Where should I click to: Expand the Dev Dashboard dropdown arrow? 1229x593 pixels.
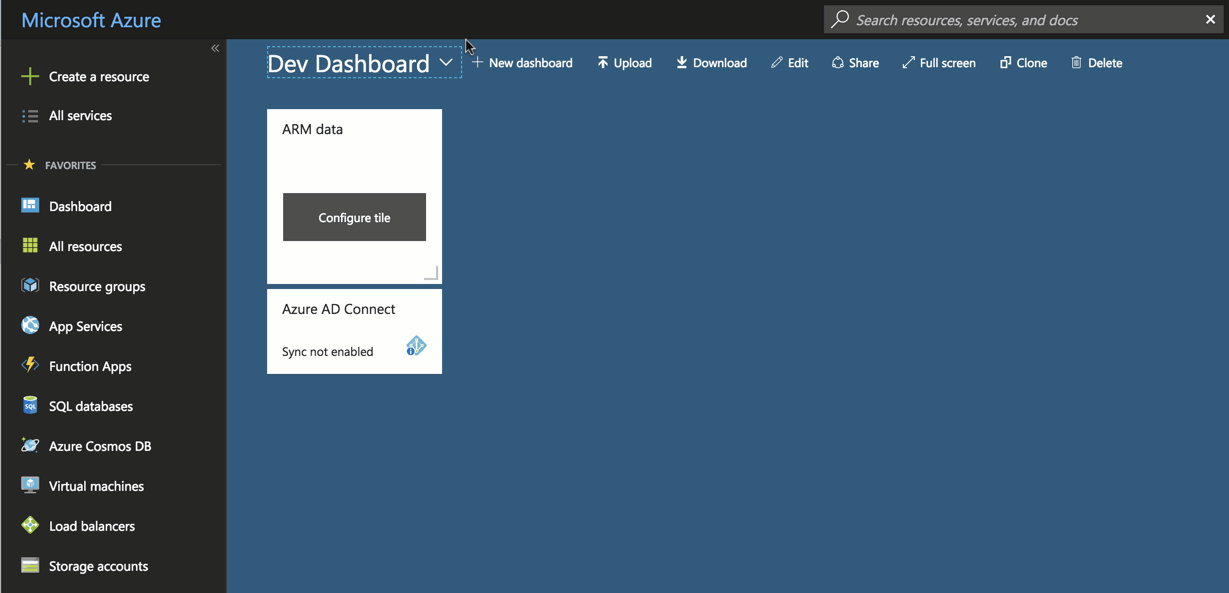click(446, 62)
